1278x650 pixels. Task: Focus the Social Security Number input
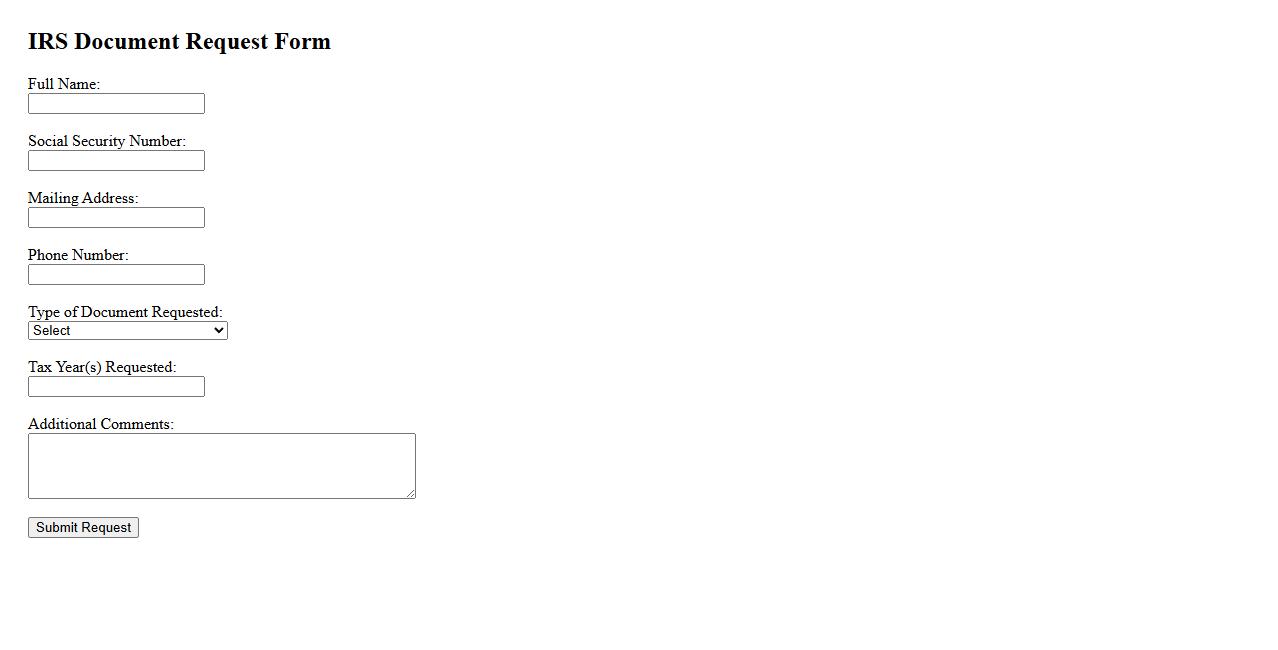(x=116, y=161)
